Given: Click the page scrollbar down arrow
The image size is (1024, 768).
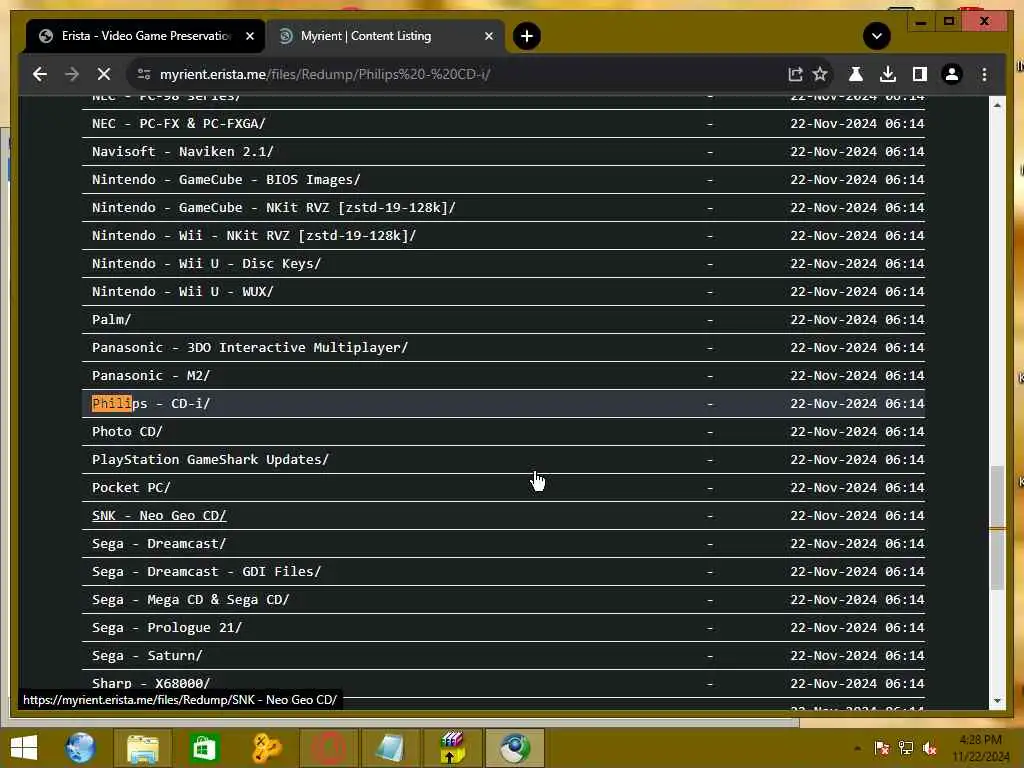Looking at the screenshot, I should click(x=997, y=701).
